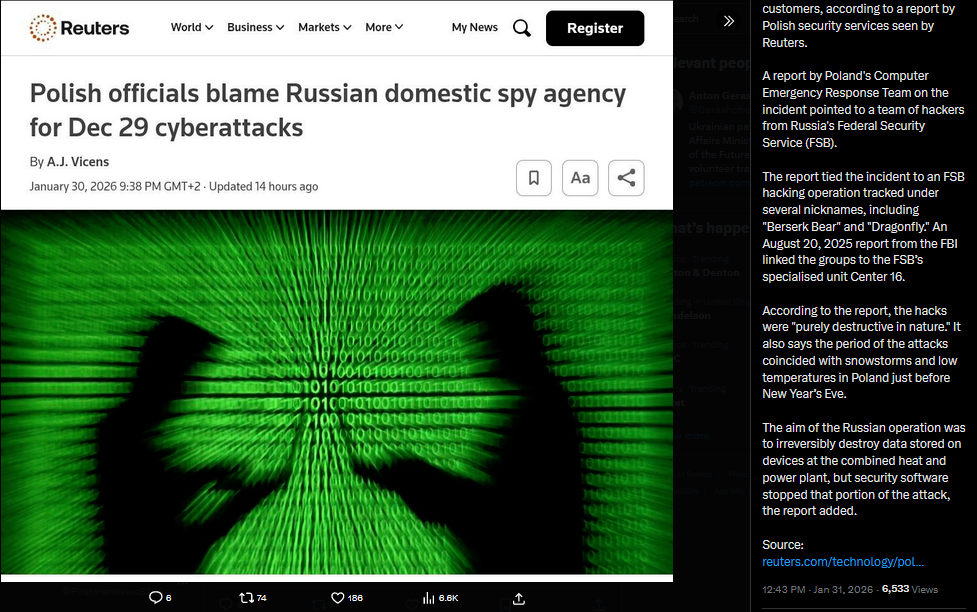
Task: Click the January 30, 2026 publication date
Action: pyautogui.click(x=115, y=186)
